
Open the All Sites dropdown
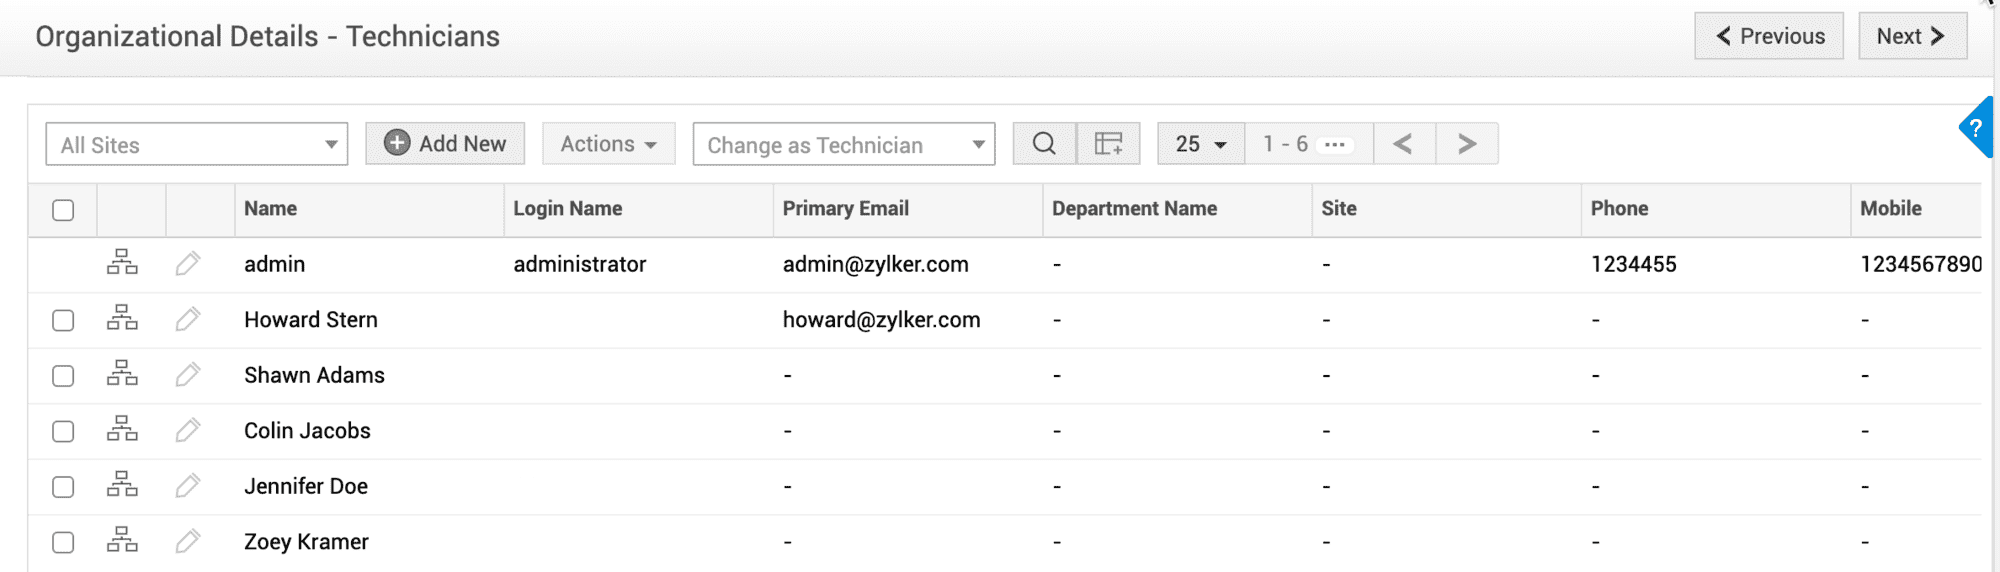[197, 145]
